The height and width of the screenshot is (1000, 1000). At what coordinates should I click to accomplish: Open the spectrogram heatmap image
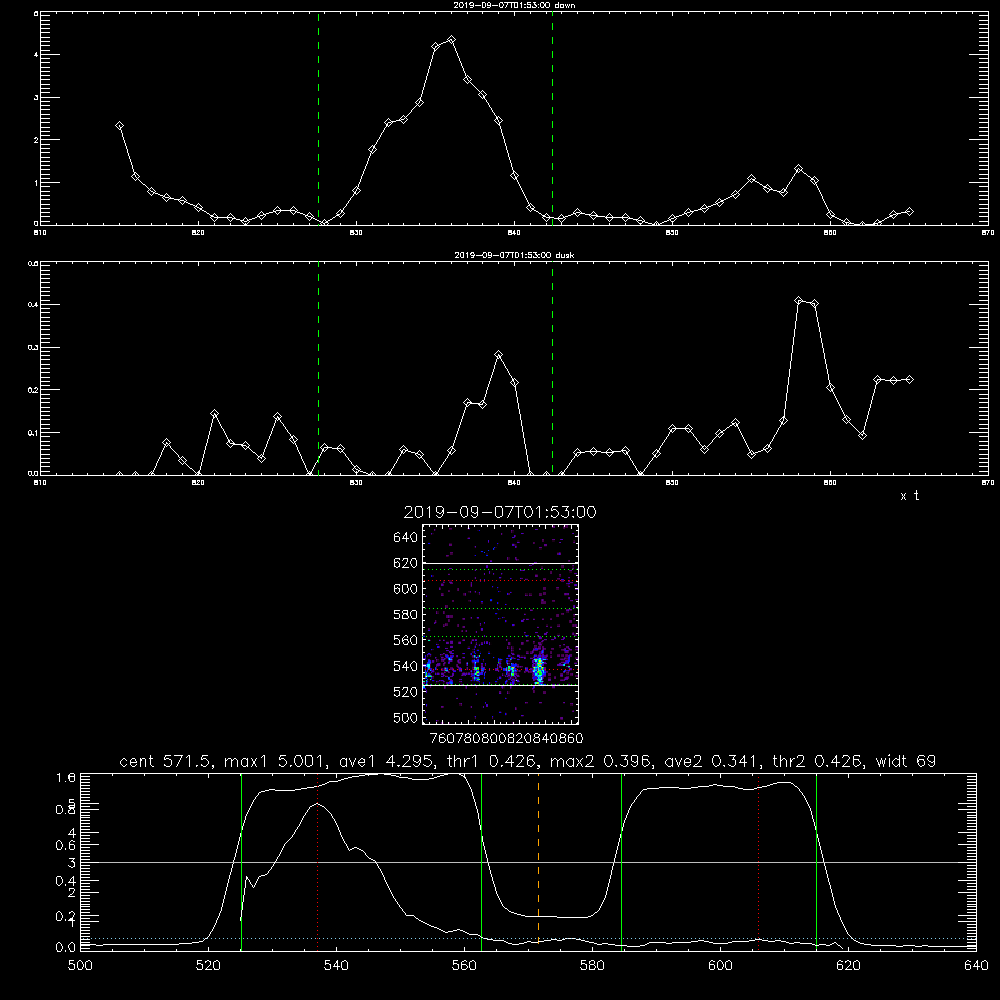(x=500, y=624)
